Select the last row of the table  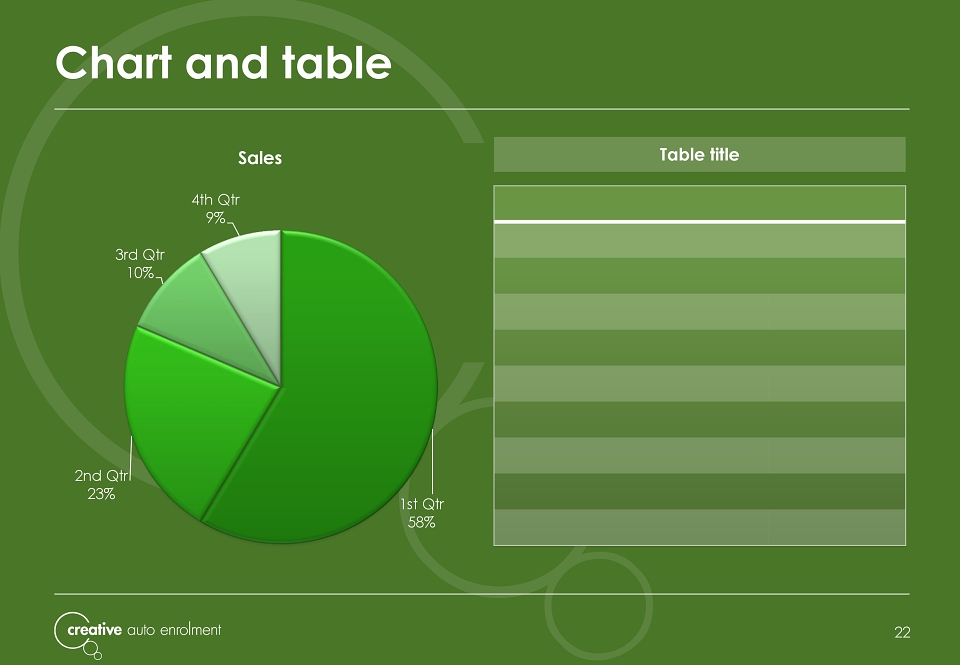(x=699, y=527)
